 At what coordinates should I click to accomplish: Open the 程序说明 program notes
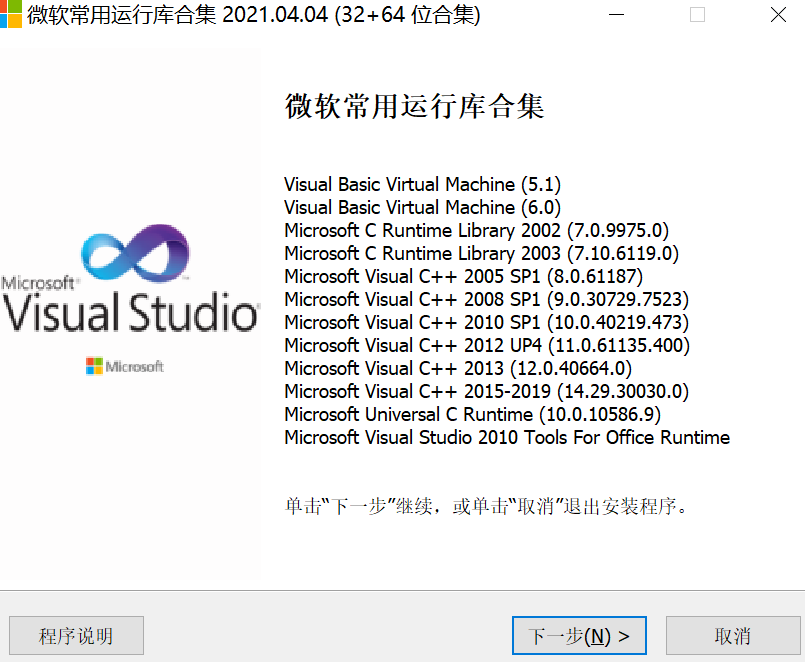(x=76, y=635)
